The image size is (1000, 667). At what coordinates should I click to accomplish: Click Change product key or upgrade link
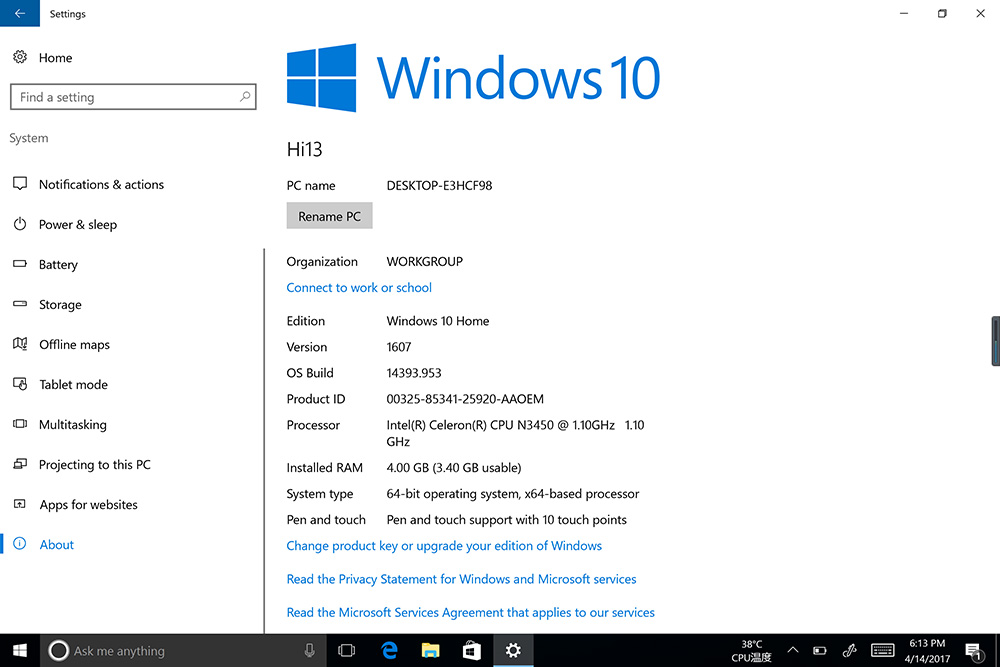(x=444, y=546)
